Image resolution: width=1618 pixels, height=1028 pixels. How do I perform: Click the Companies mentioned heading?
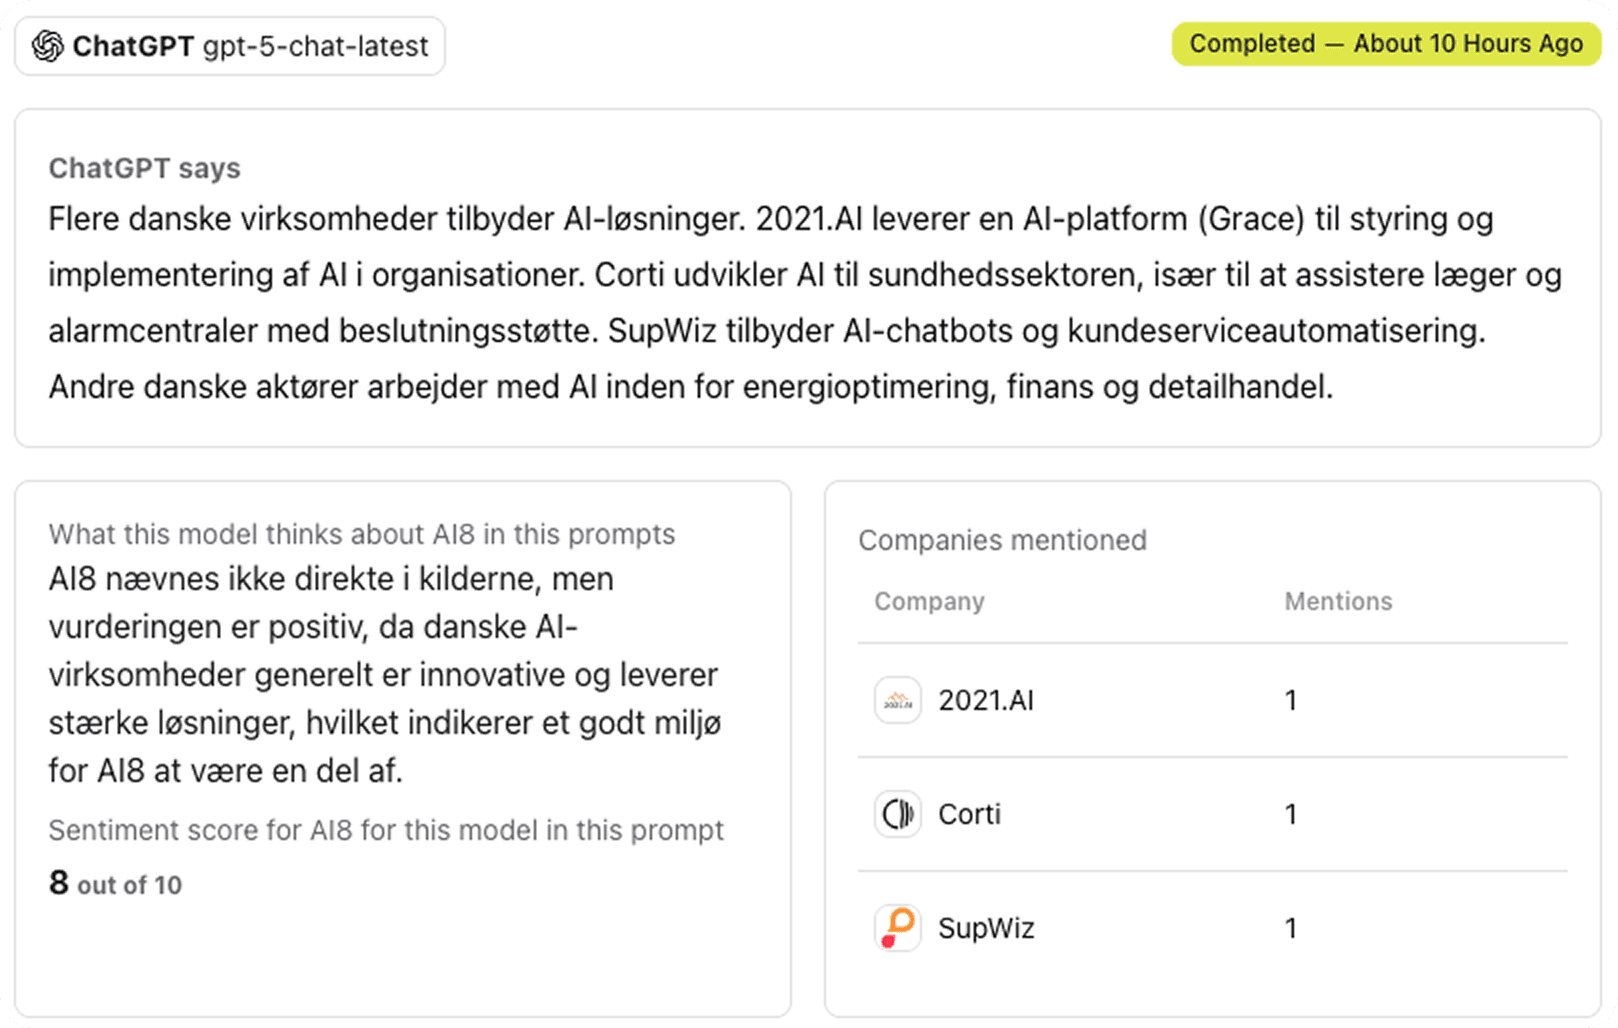tap(1002, 540)
